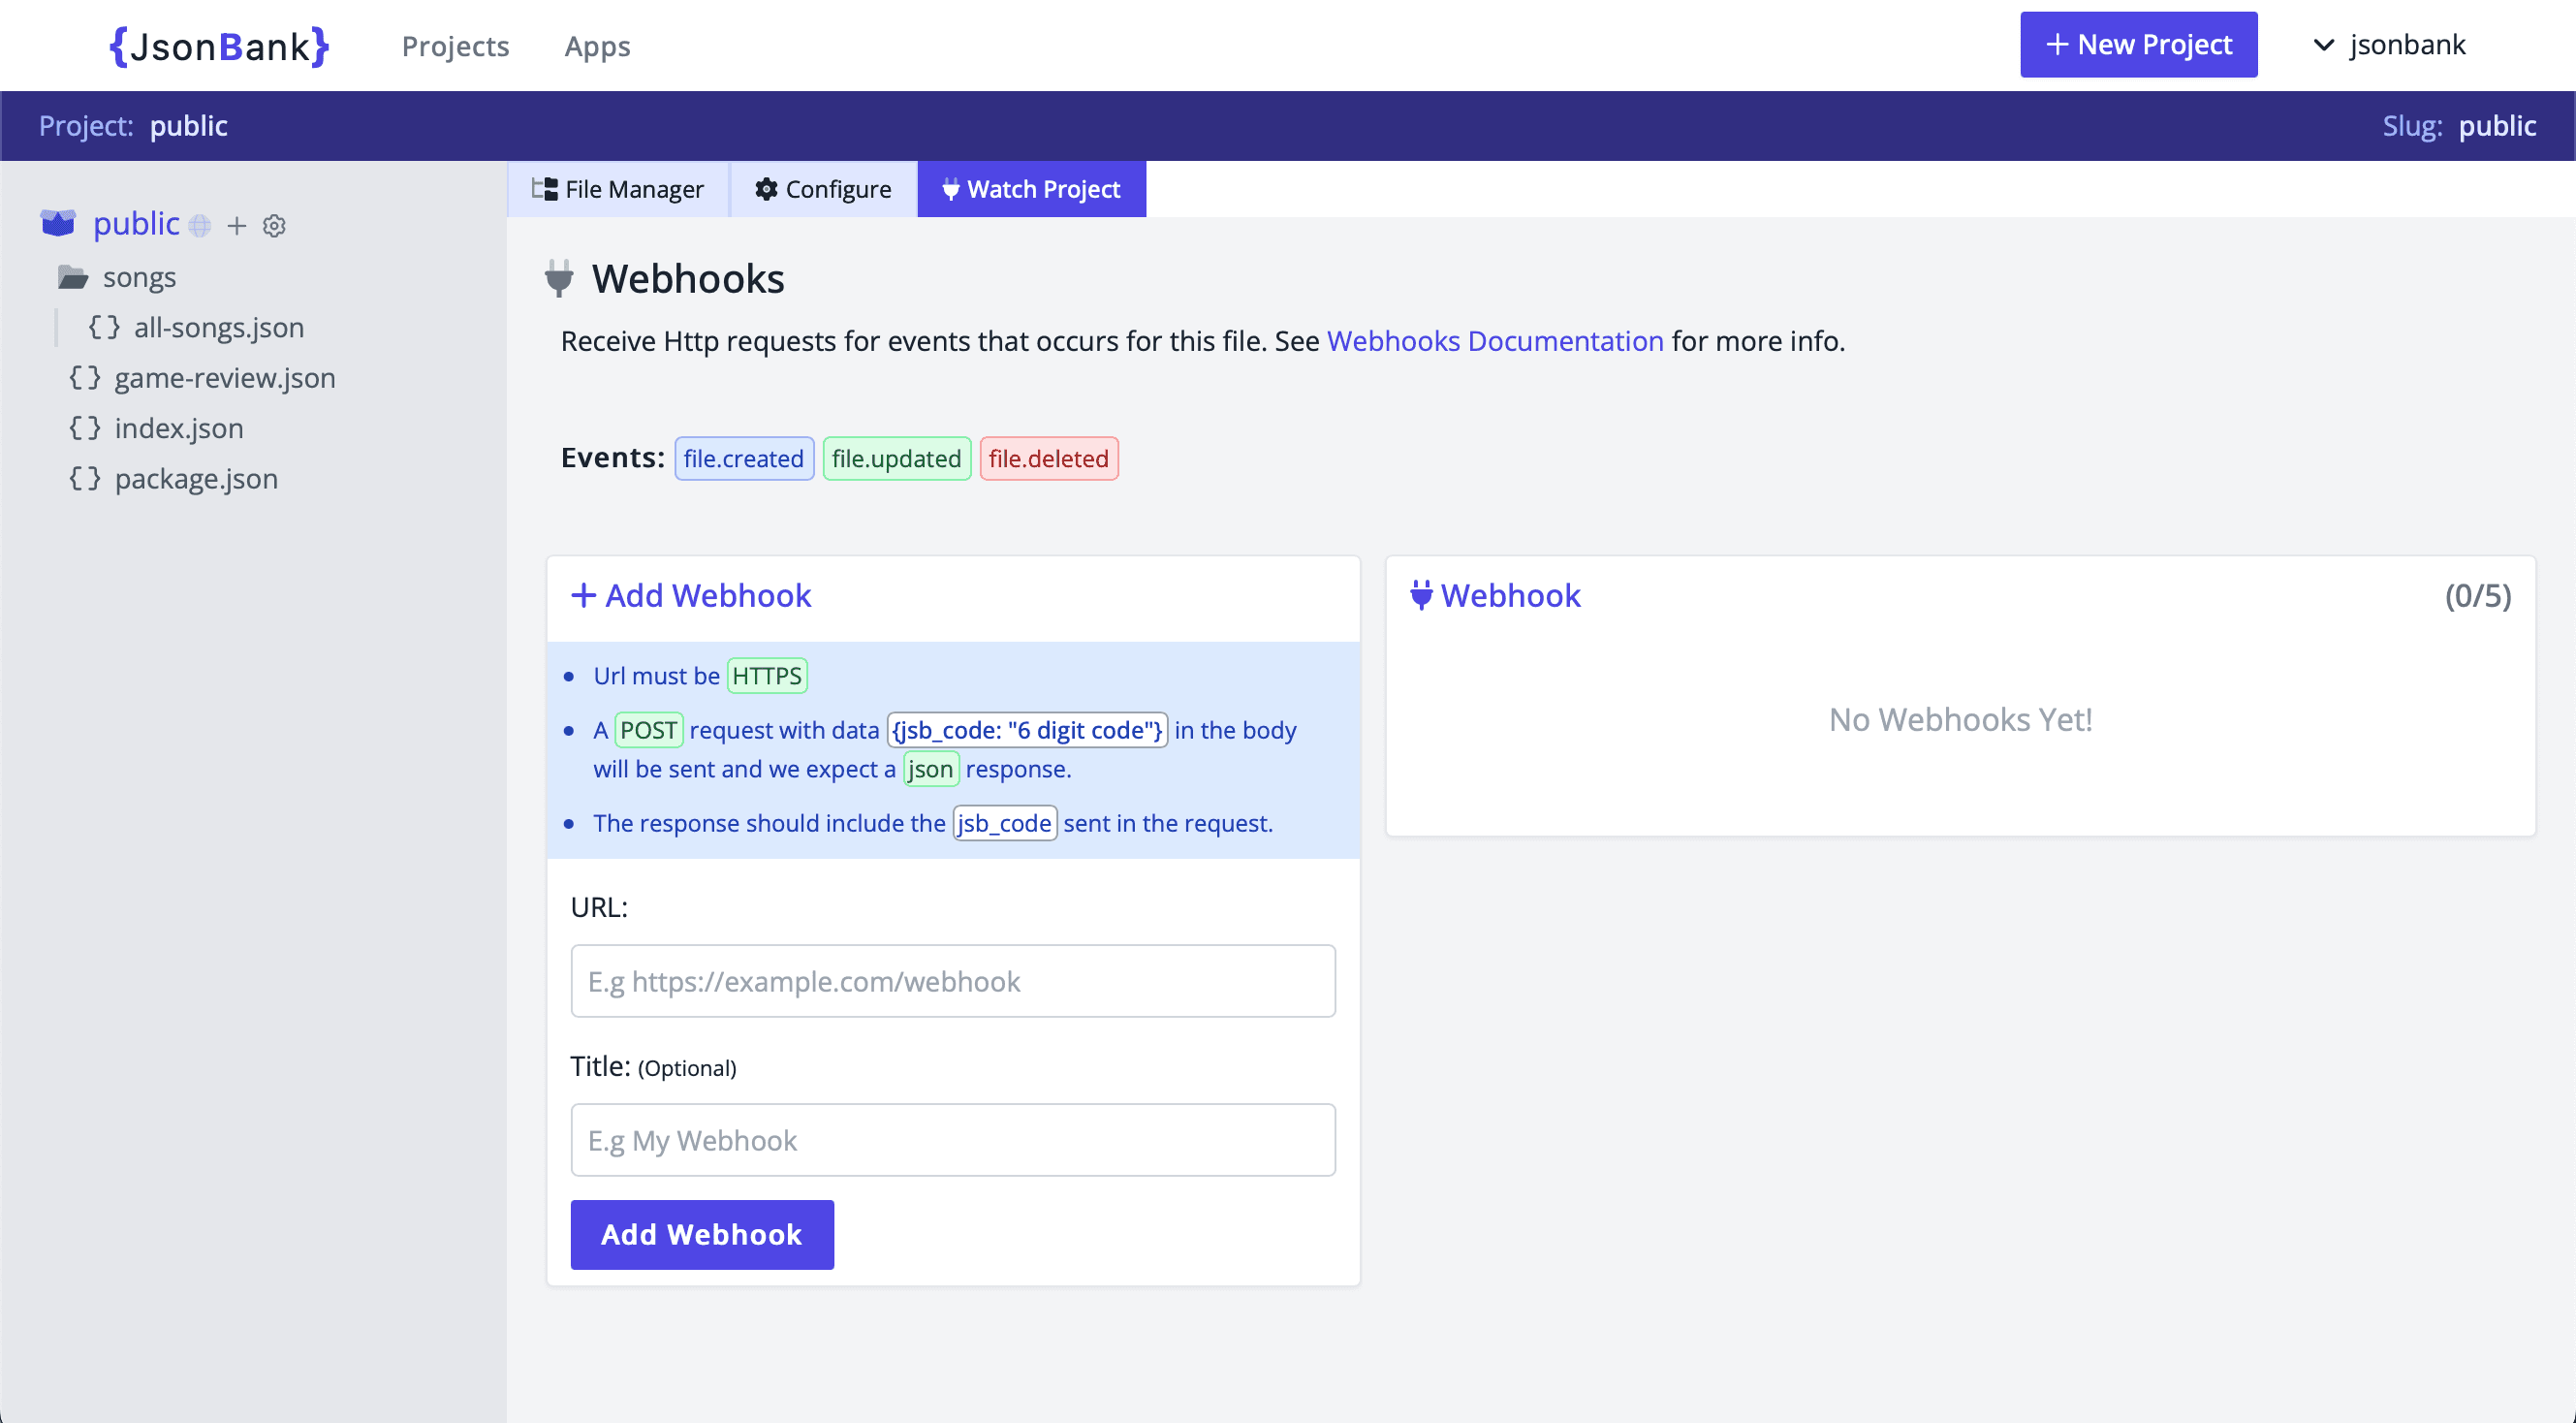Viewport: 2576px width, 1423px height.
Task: Toggle the file.created event badge
Action: [x=744, y=459]
